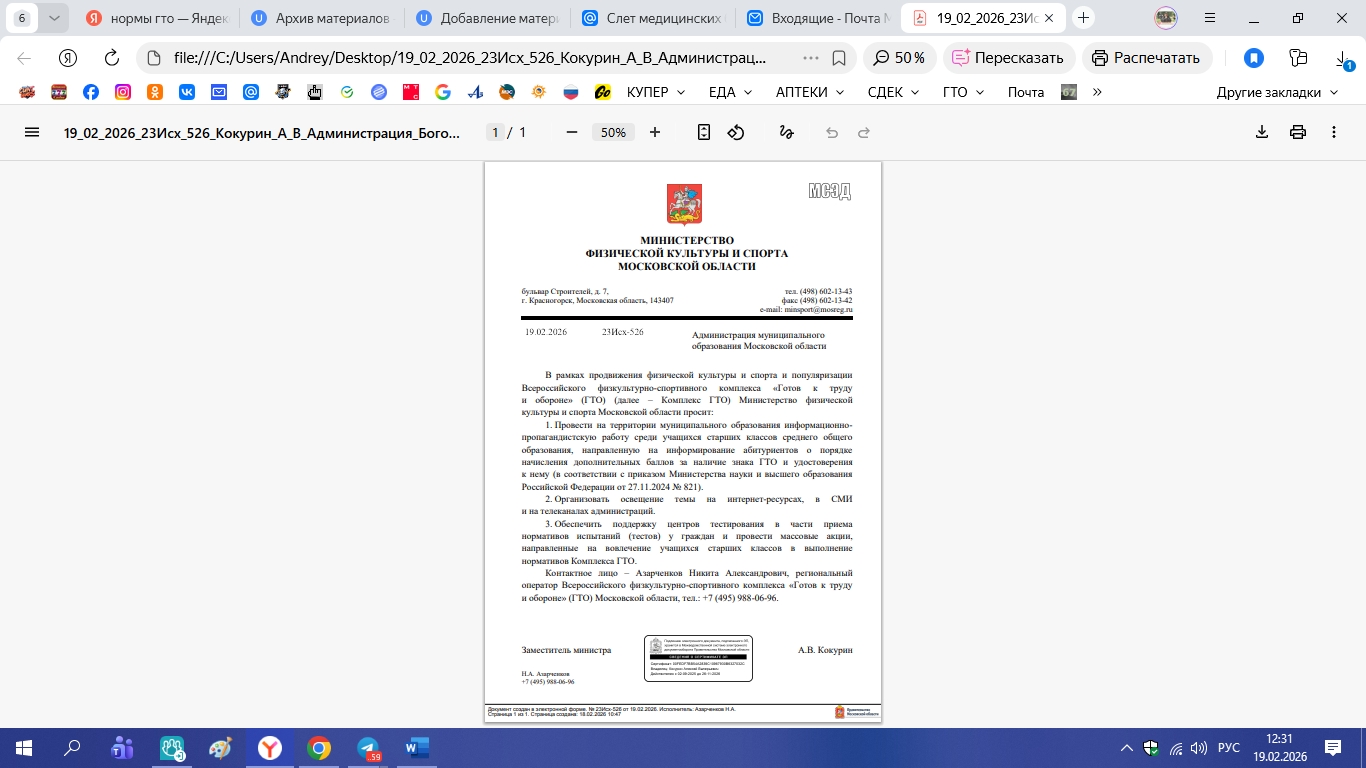
Task: Click the fit-to-page icon in PDF toolbar
Action: 704,132
